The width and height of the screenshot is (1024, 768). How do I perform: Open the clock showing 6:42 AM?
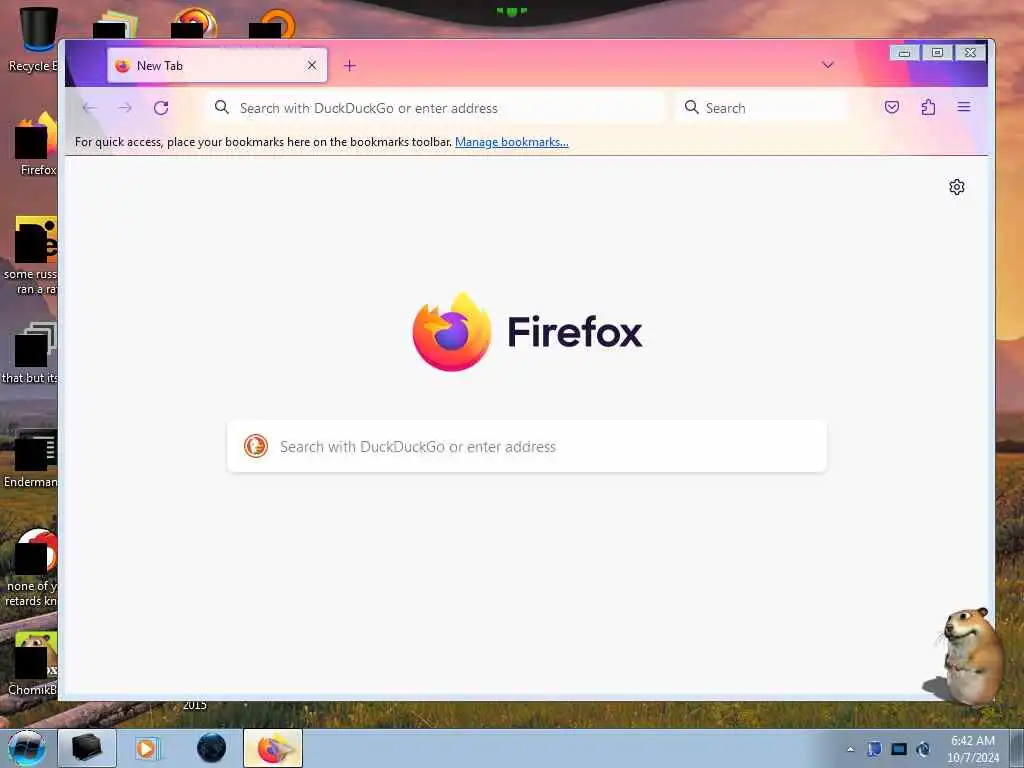(973, 748)
